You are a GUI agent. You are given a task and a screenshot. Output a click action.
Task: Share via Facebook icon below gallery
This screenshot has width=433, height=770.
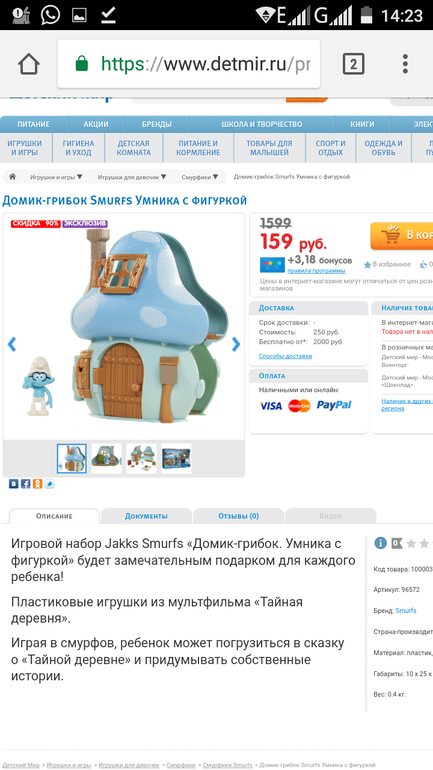(x=26, y=484)
